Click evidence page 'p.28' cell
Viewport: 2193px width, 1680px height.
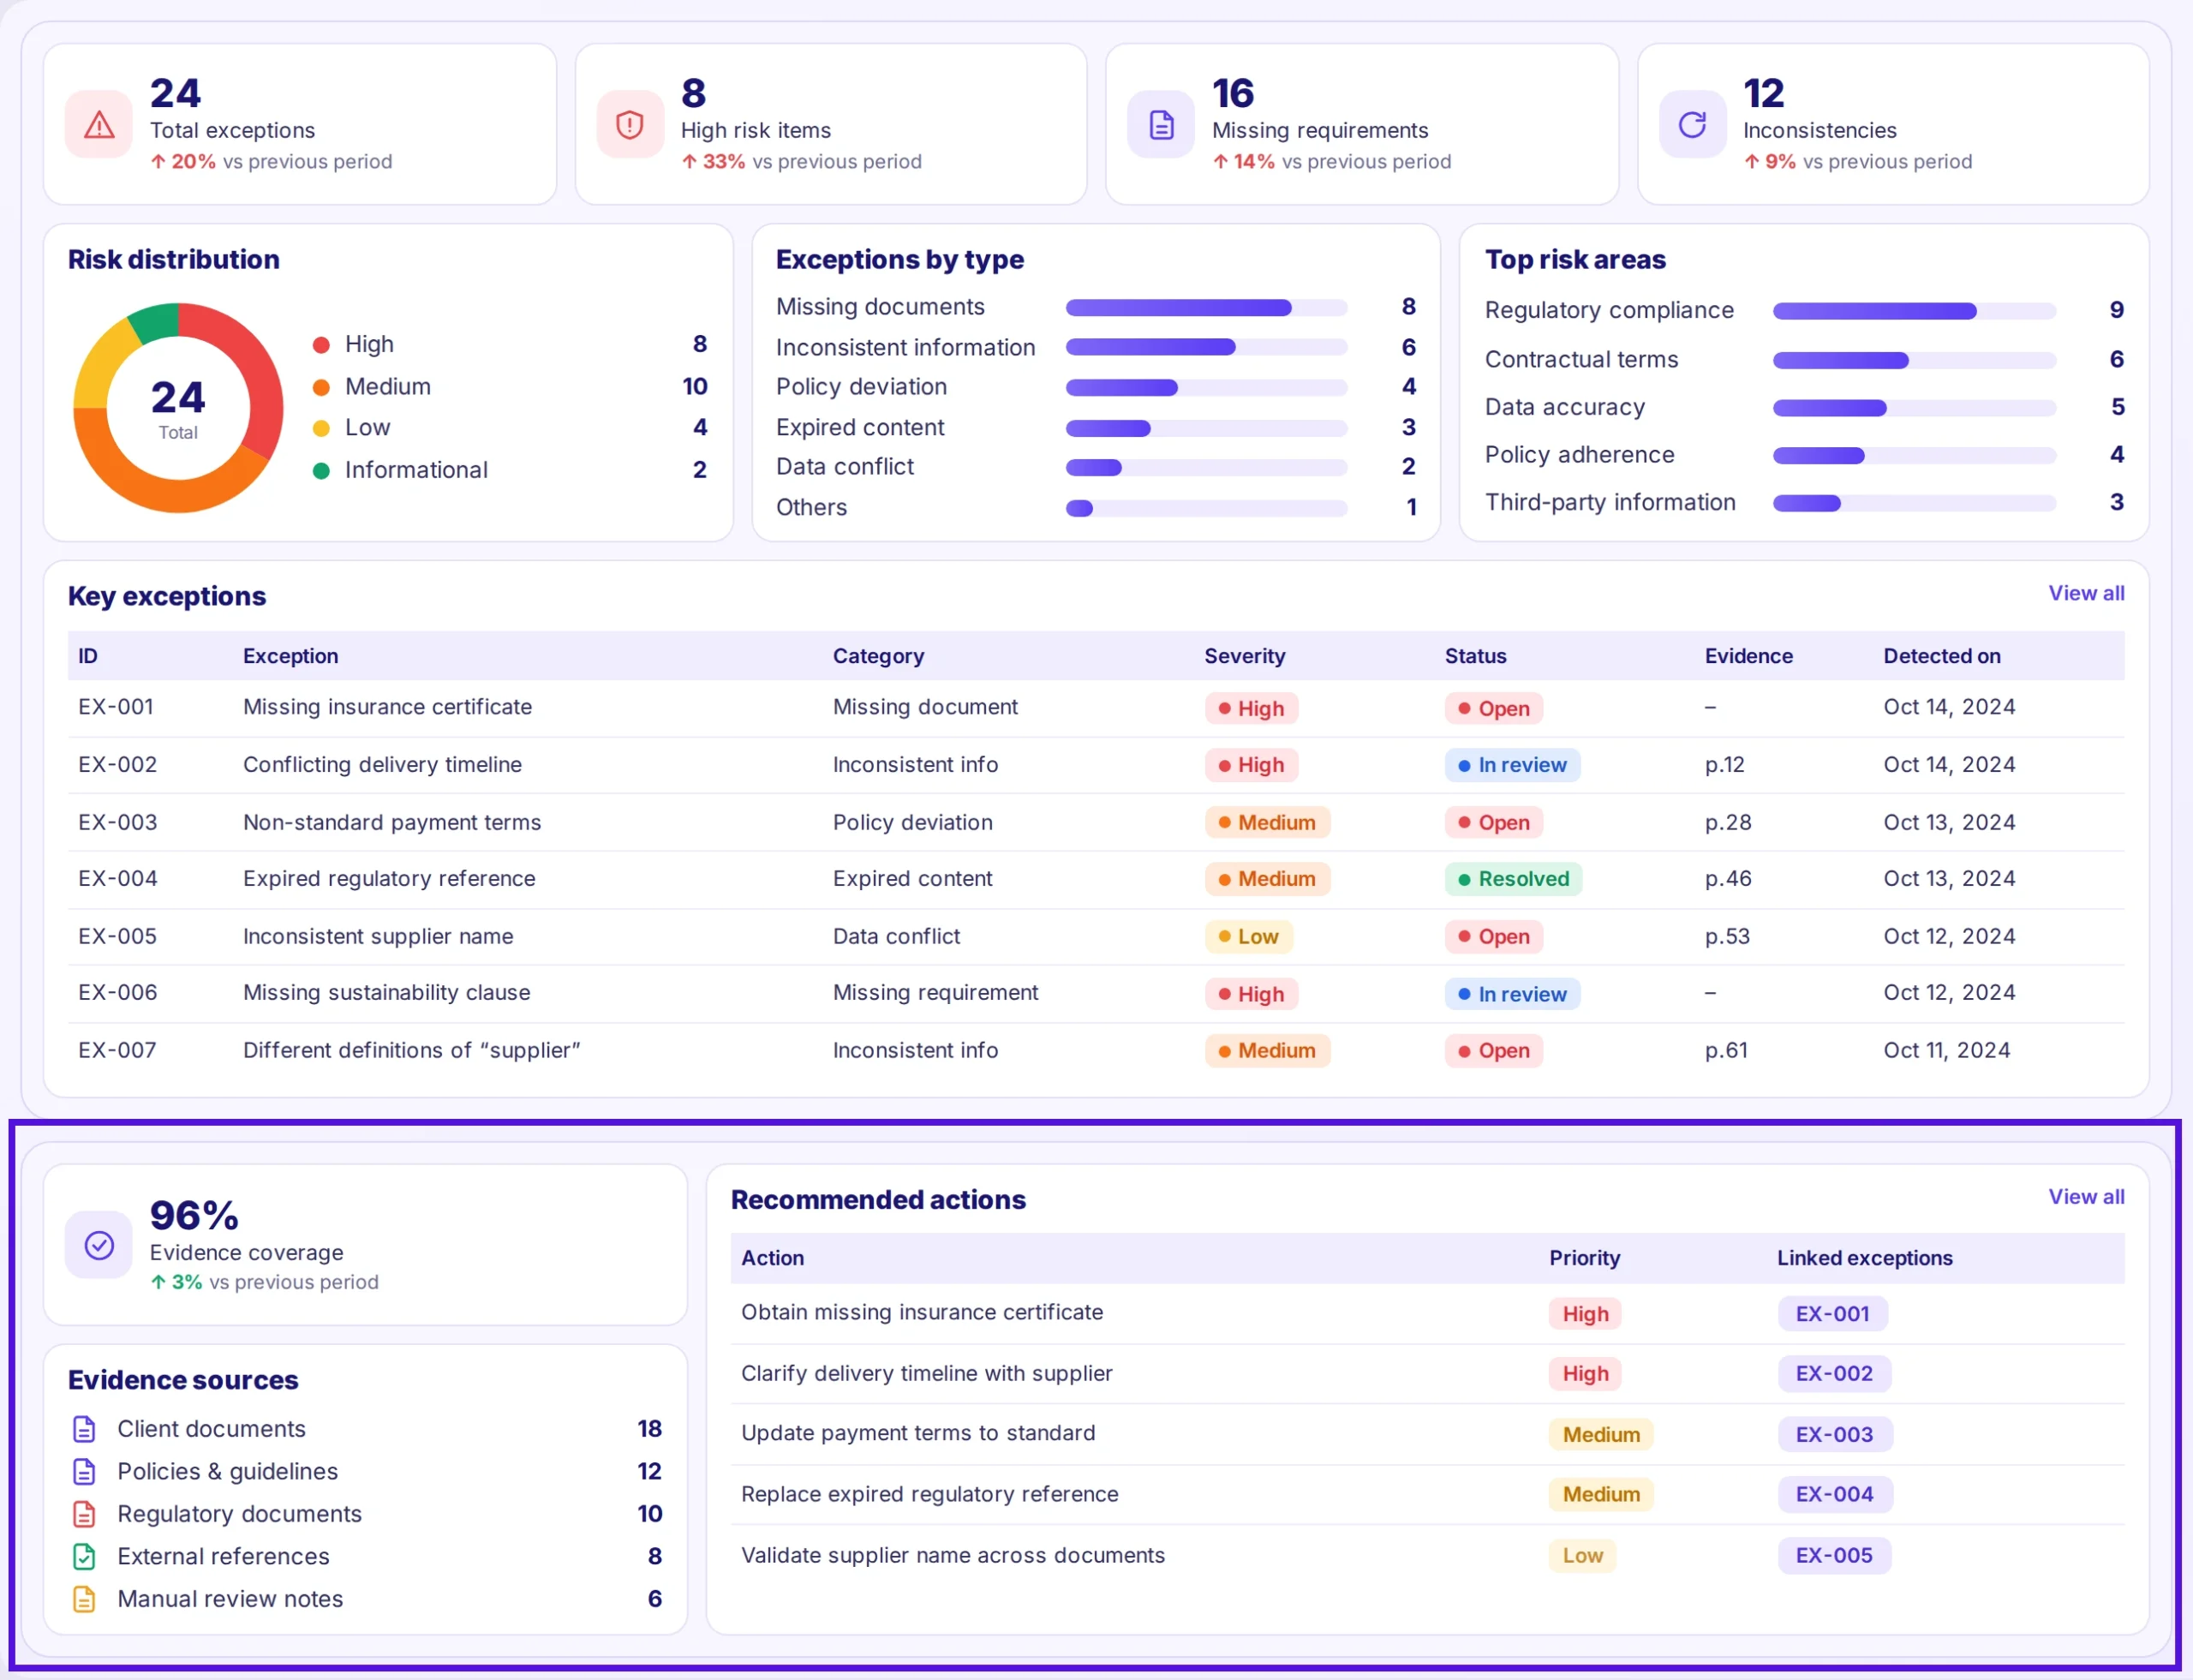(x=1728, y=823)
